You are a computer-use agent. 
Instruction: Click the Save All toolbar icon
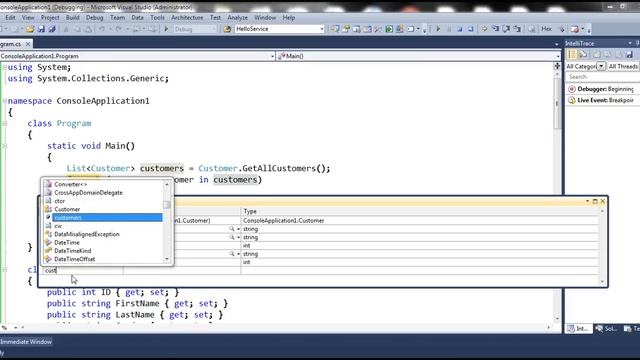52,29
